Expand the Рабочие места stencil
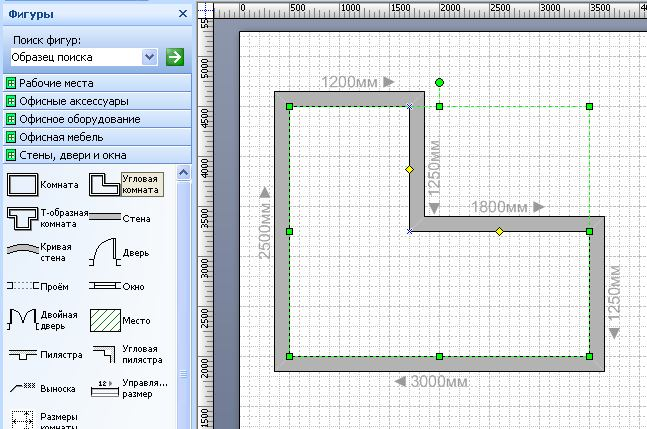 pos(97,83)
